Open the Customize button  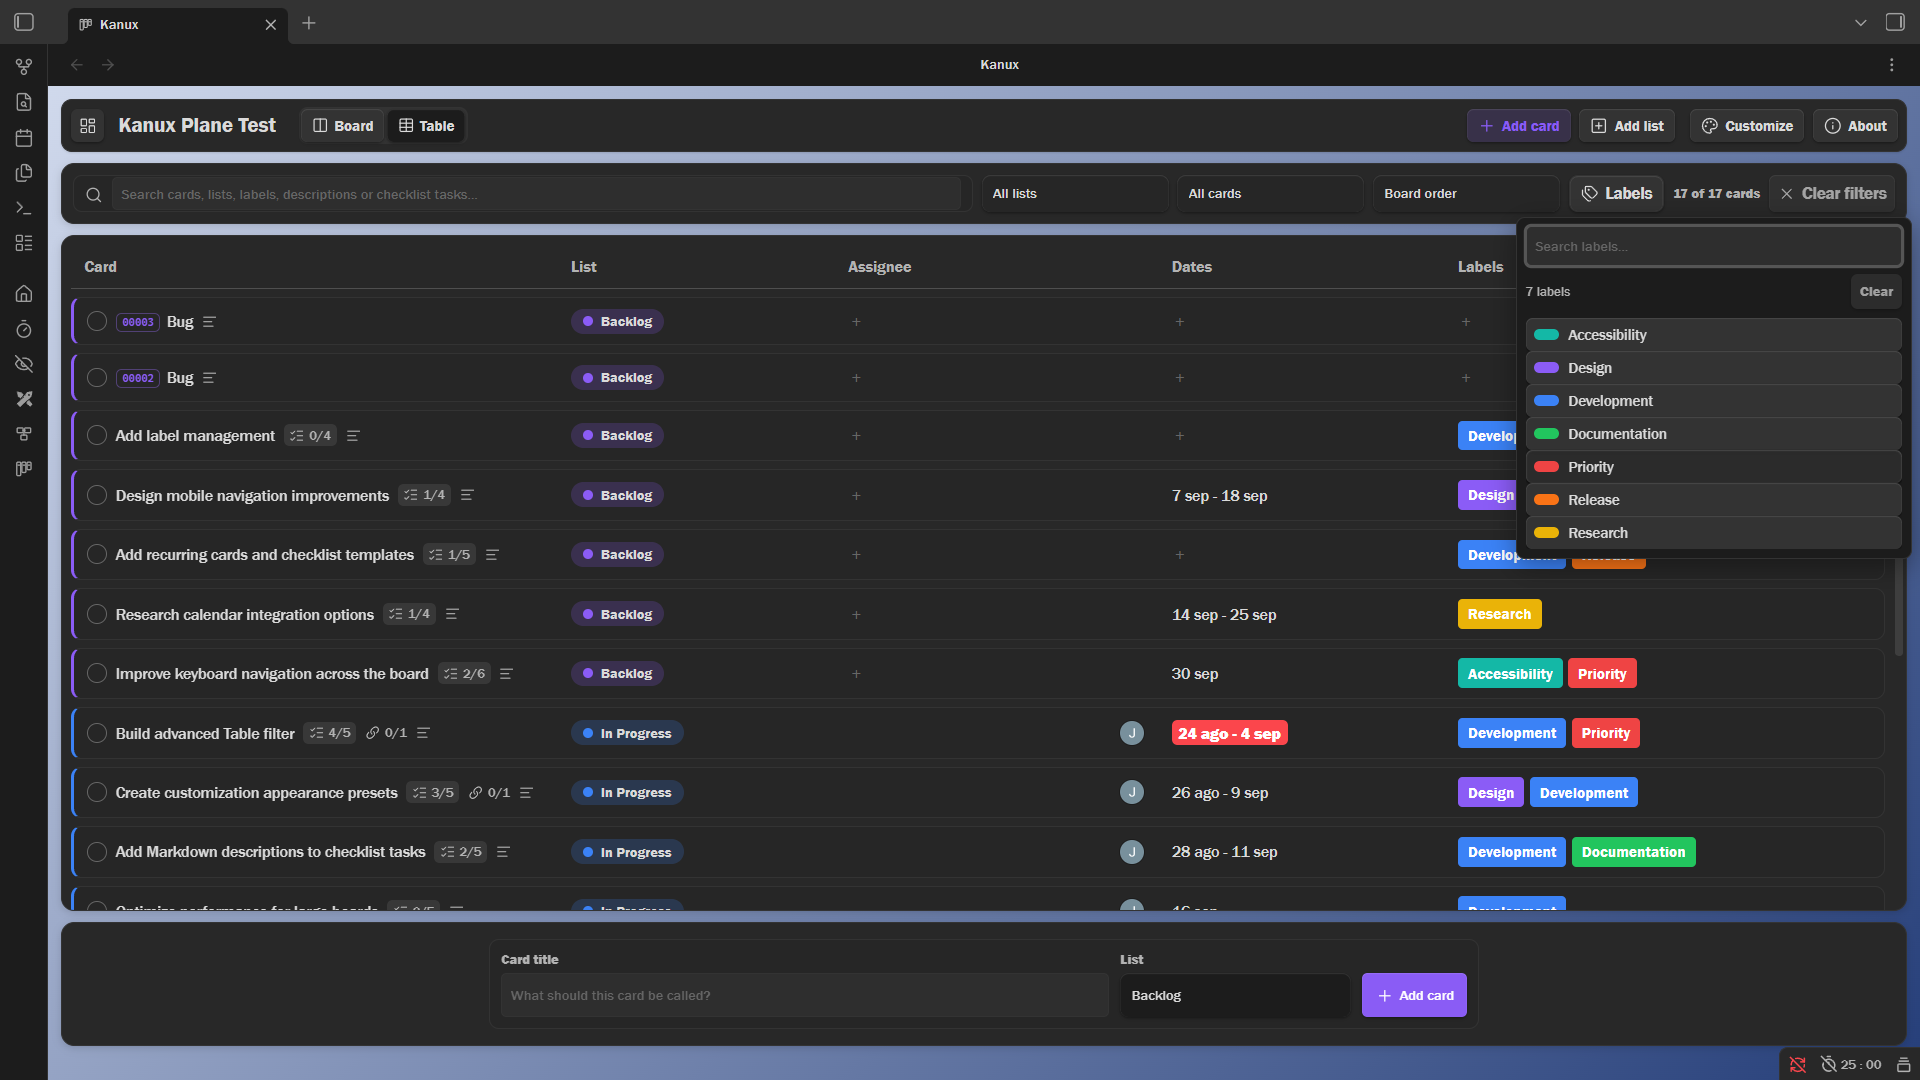(x=1747, y=126)
